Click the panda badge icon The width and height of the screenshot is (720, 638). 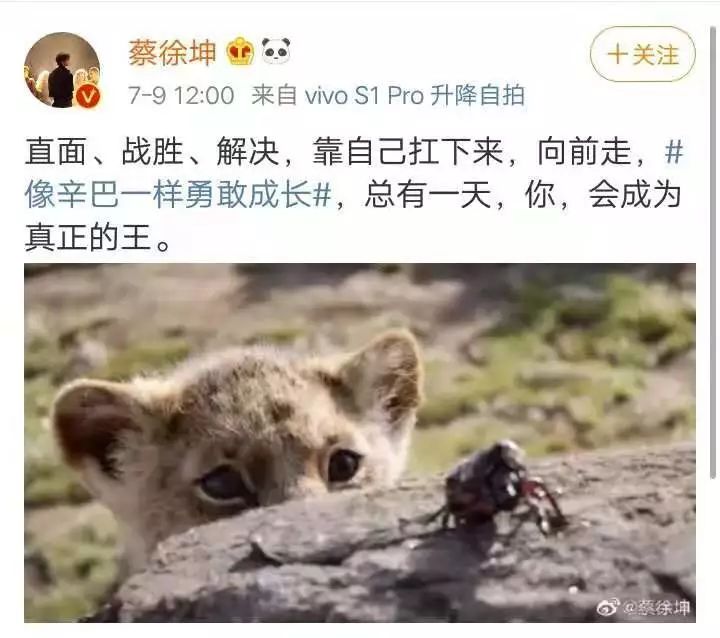276,50
